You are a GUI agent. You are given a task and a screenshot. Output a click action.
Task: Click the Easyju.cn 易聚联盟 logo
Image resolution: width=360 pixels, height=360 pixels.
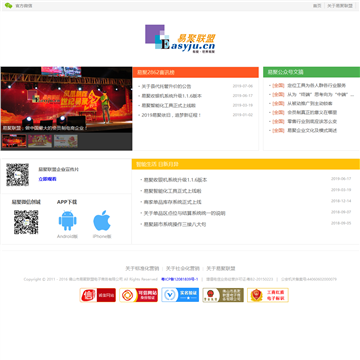point(180,39)
